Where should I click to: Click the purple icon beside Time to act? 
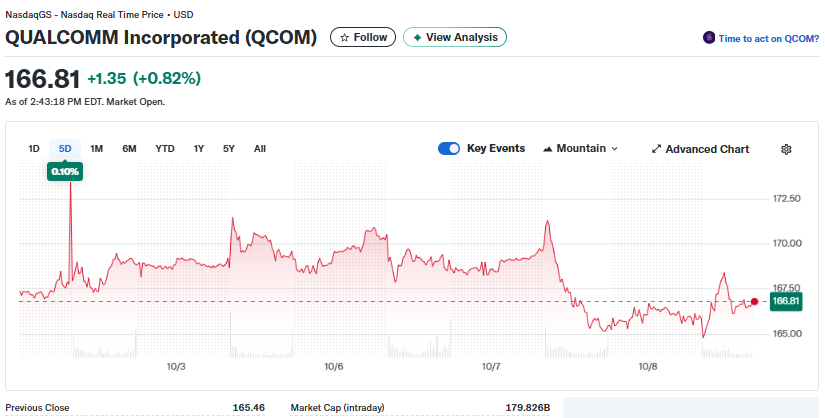point(709,38)
